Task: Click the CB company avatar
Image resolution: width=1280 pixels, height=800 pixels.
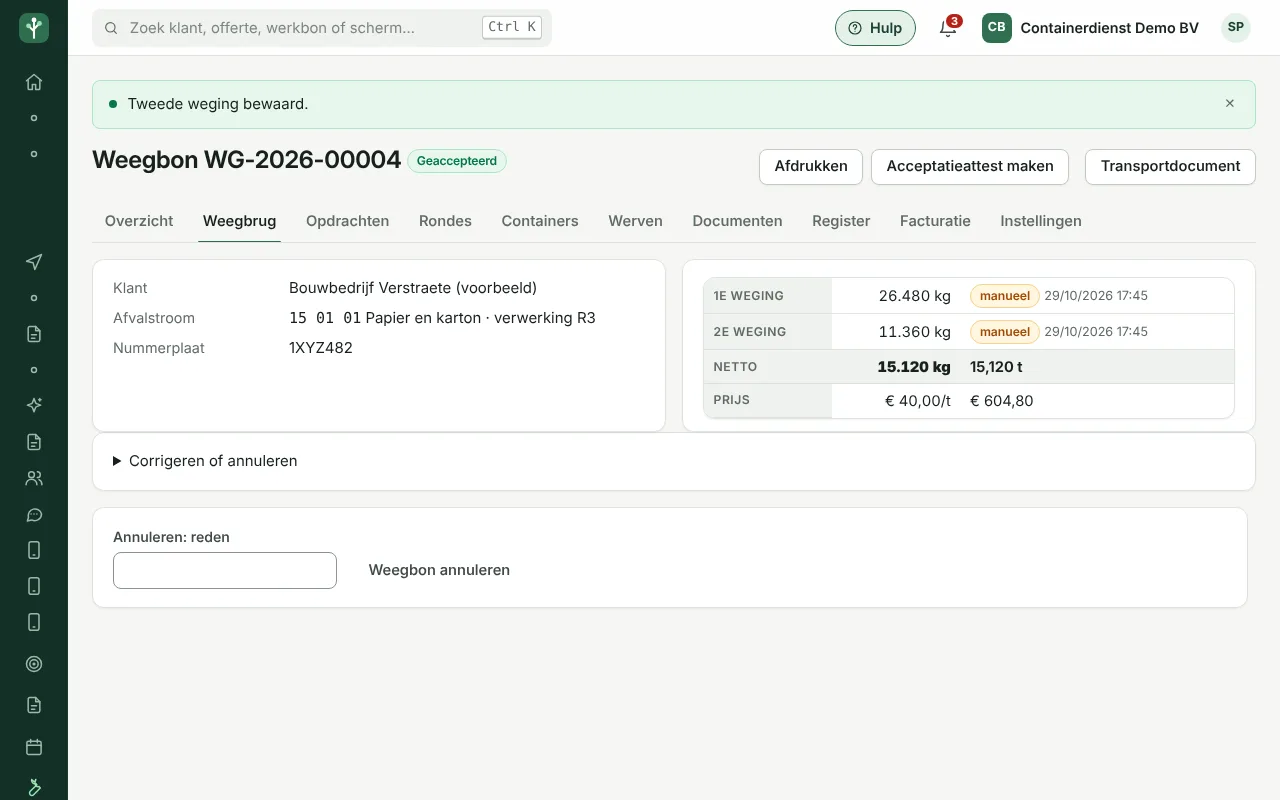Action: [996, 28]
